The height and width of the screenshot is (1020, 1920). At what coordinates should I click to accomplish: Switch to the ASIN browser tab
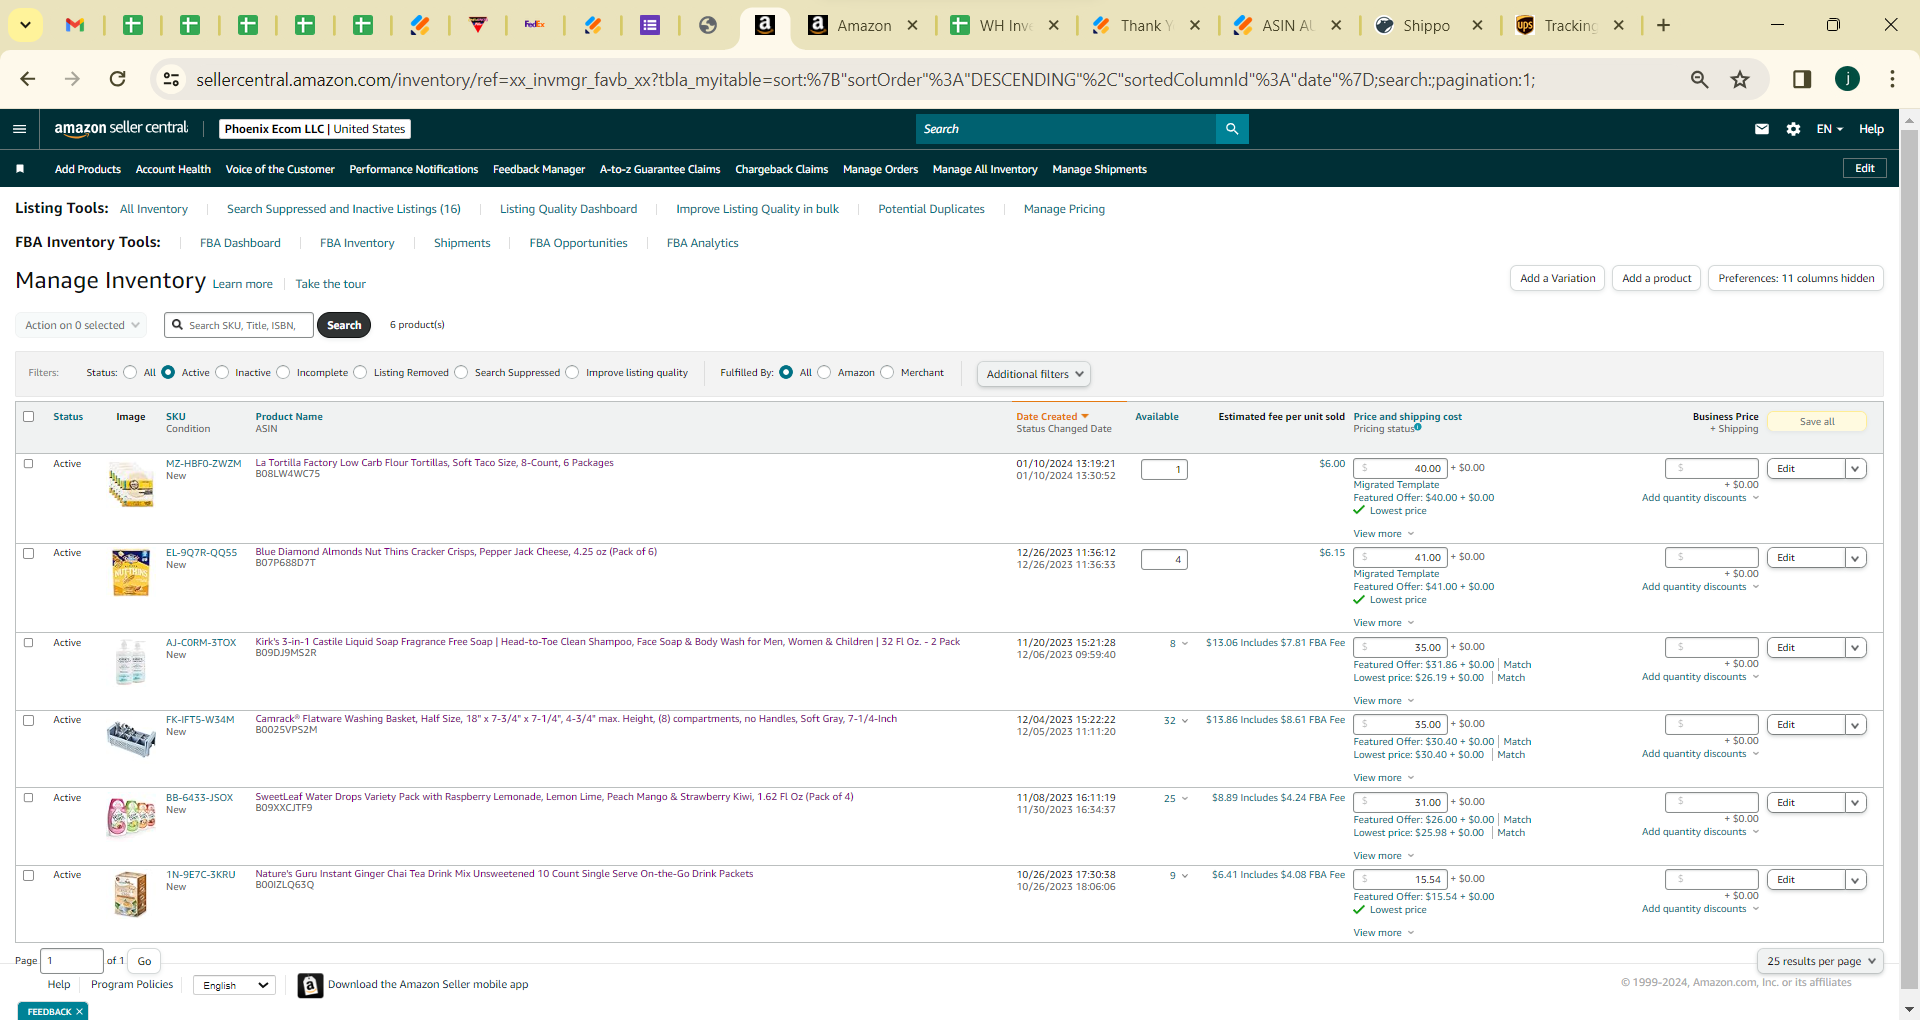tap(1288, 25)
